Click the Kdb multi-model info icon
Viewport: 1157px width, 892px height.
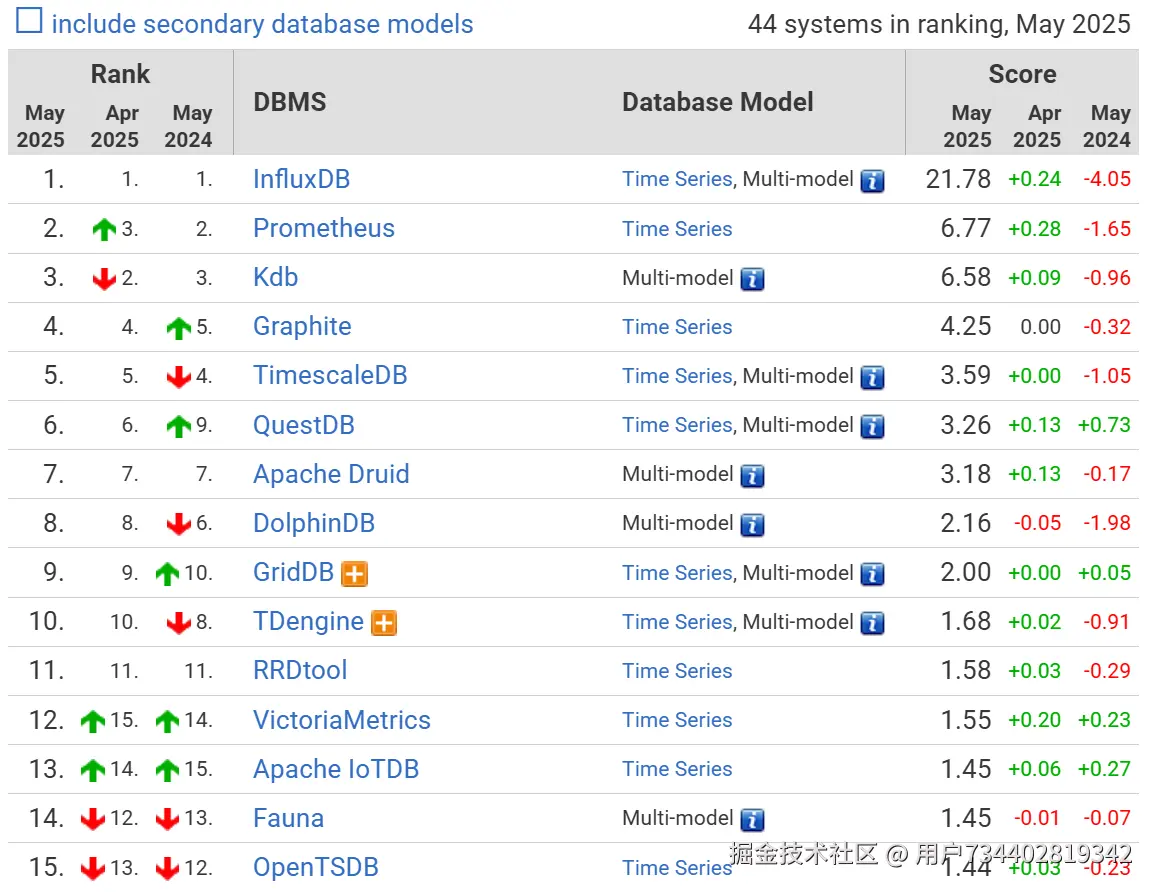coord(752,279)
